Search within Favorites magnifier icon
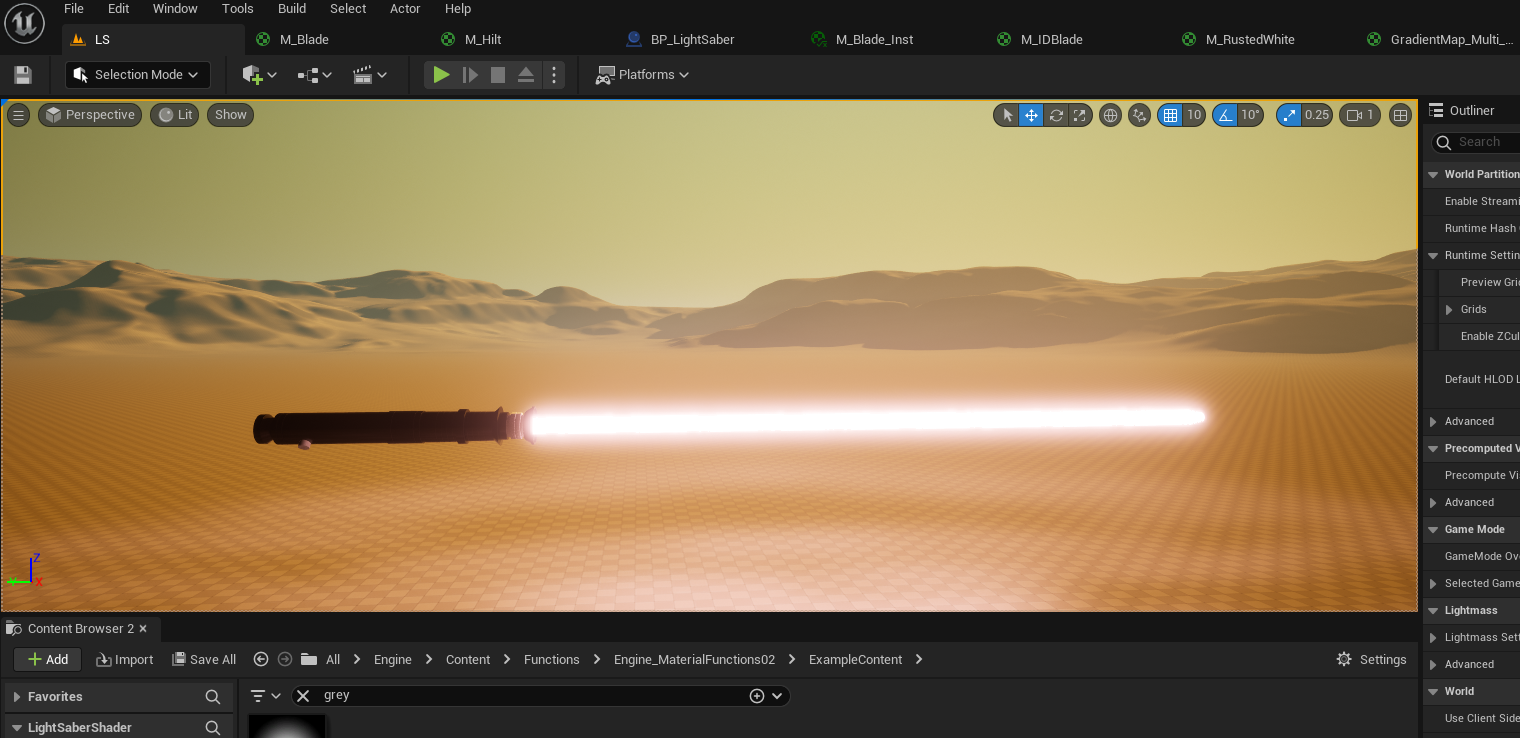 coord(212,697)
